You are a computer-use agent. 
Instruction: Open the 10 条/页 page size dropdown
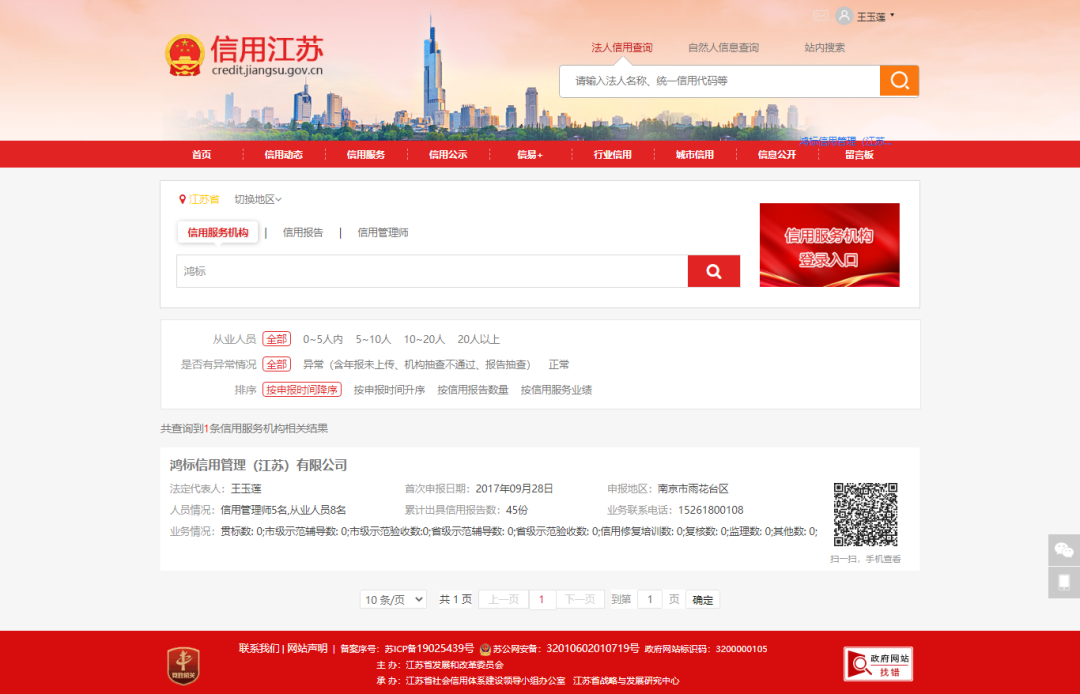393,600
